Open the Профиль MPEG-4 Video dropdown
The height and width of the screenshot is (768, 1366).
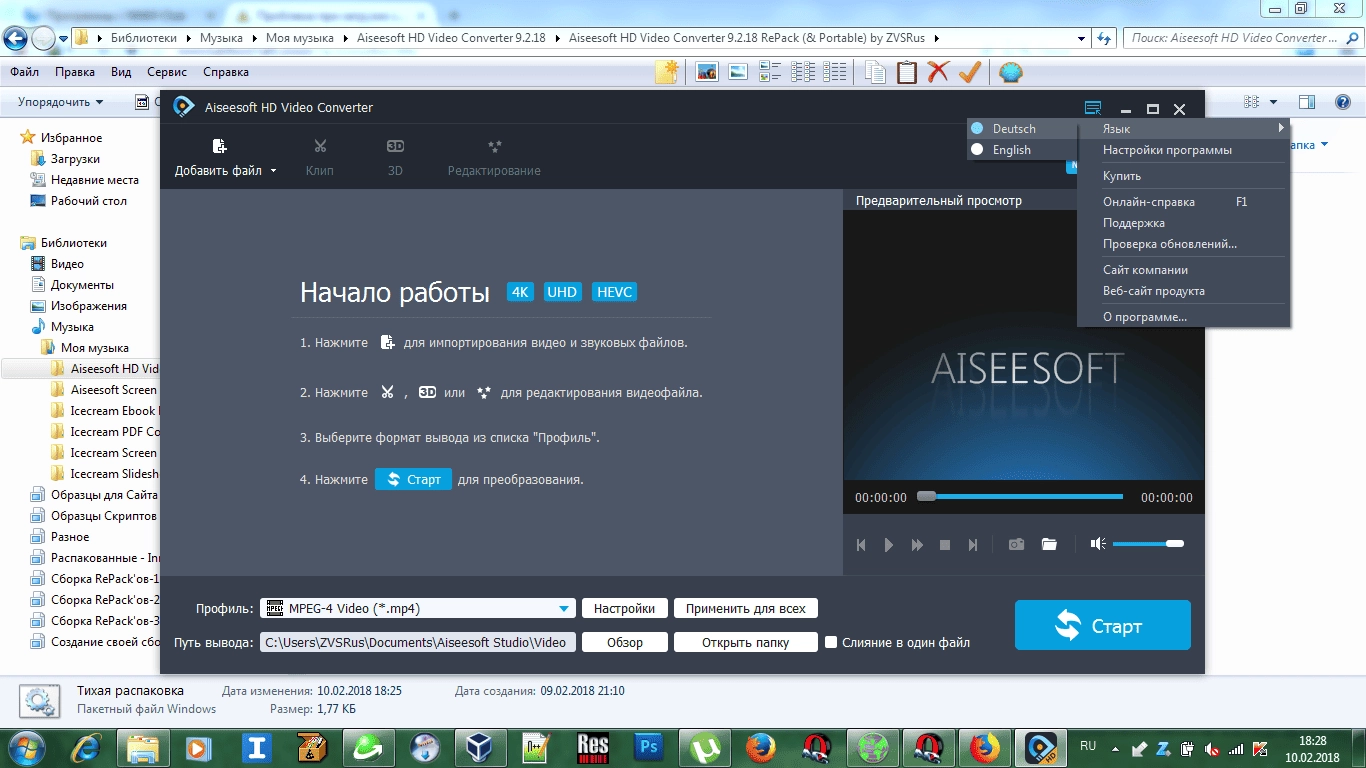pyautogui.click(x=418, y=608)
